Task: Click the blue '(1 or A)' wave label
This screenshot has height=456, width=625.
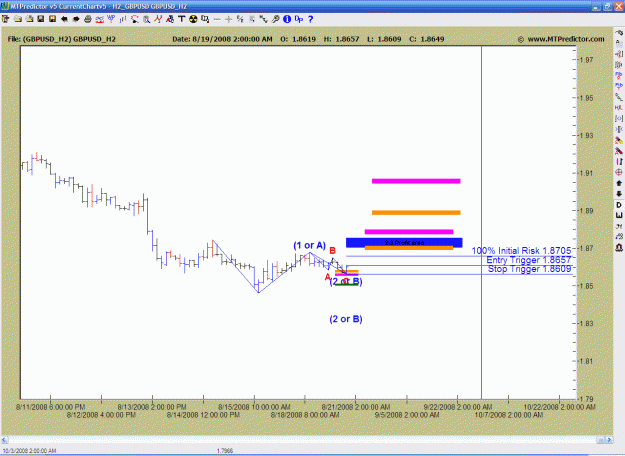Action: [x=309, y=246]
